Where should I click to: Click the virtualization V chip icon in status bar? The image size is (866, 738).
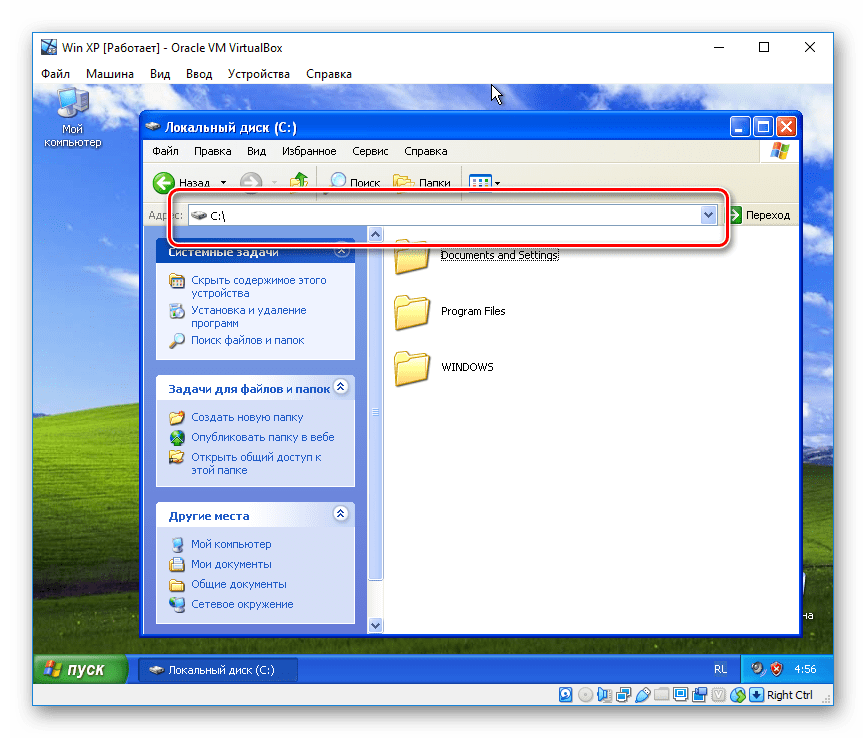718,694
